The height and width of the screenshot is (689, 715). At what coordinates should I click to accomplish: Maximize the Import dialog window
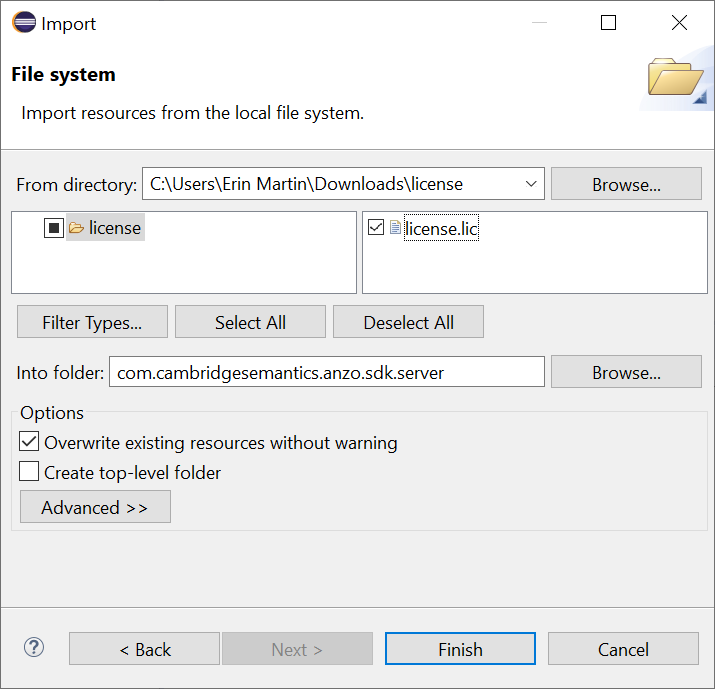pyautogui.click(x=608, y=22)
